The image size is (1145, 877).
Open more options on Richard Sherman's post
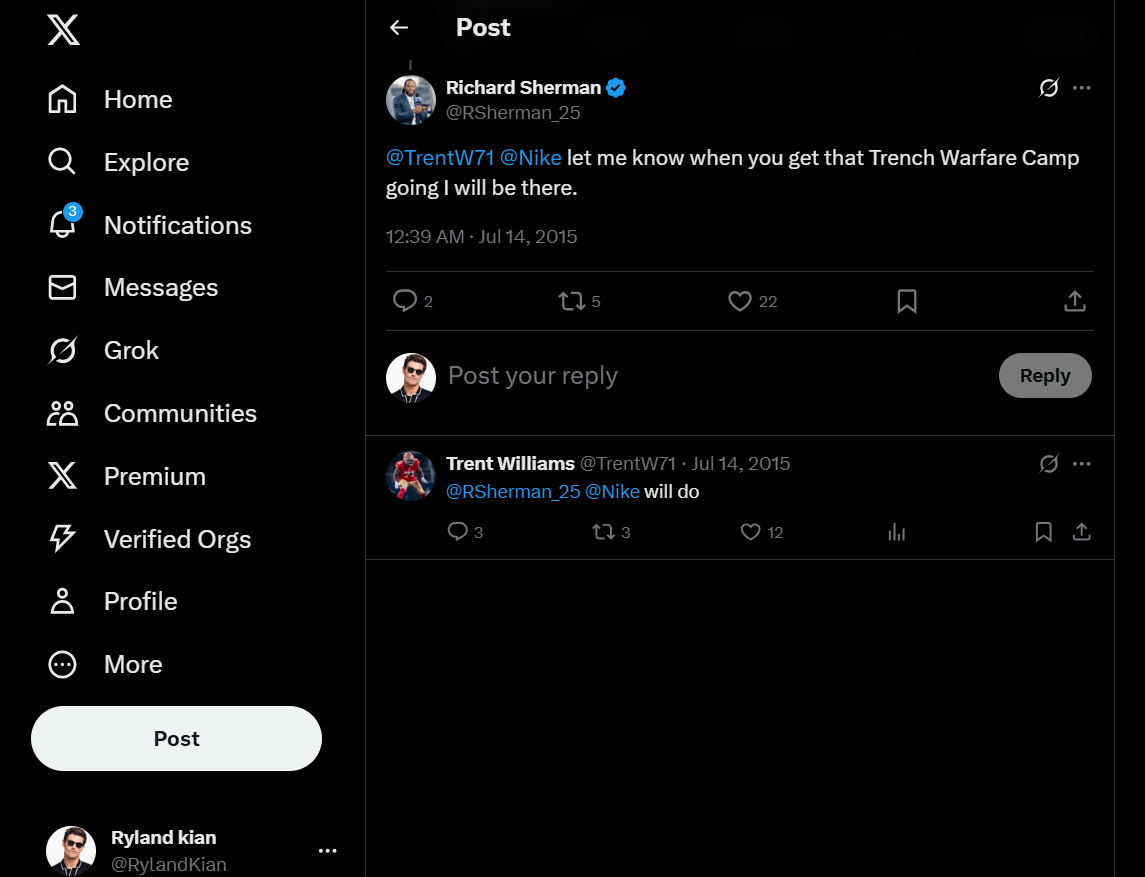point(1081,88)
